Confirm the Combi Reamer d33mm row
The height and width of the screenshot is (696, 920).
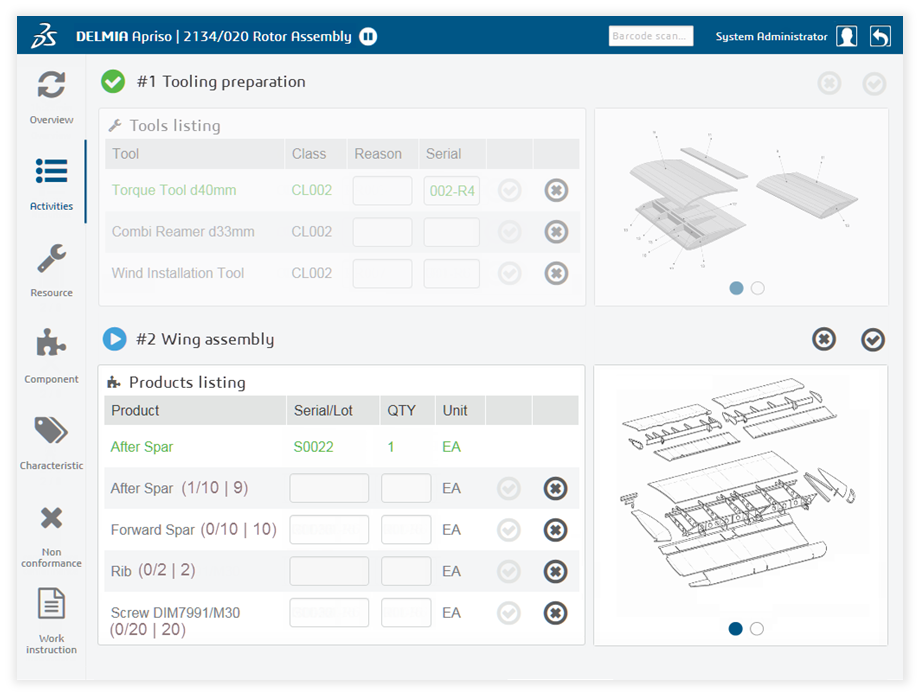(509, 232)
